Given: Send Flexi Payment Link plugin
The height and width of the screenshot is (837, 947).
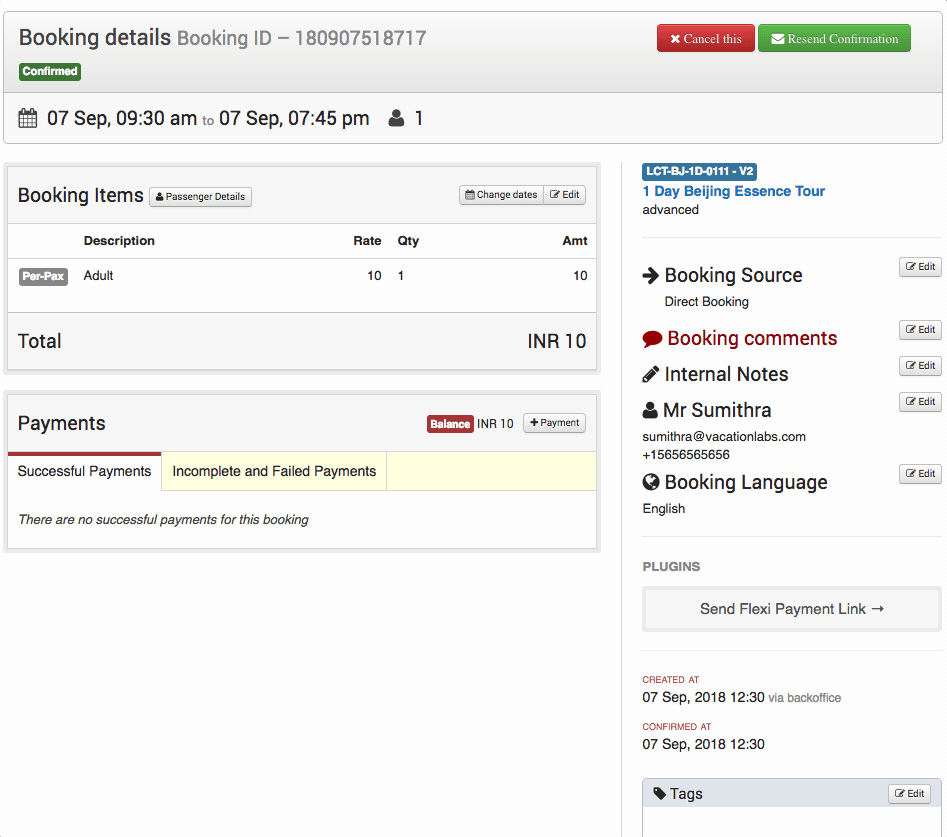Looking at the screenshot, I should pos(791,609).
